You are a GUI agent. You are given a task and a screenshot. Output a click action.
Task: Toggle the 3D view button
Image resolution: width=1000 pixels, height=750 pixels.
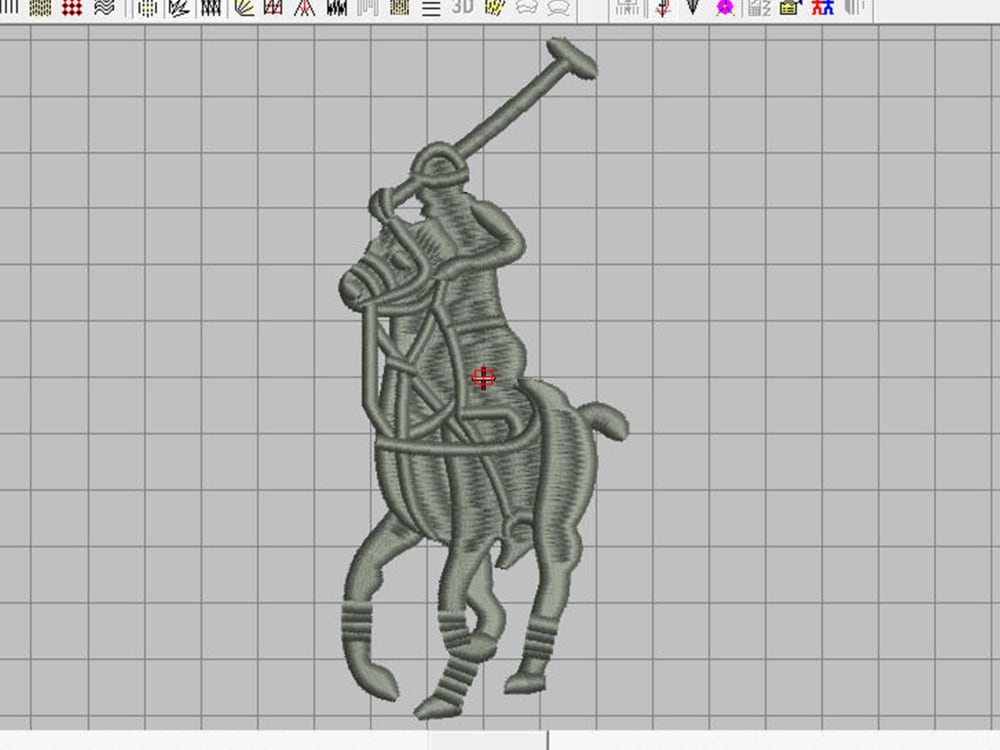[461, 9]
